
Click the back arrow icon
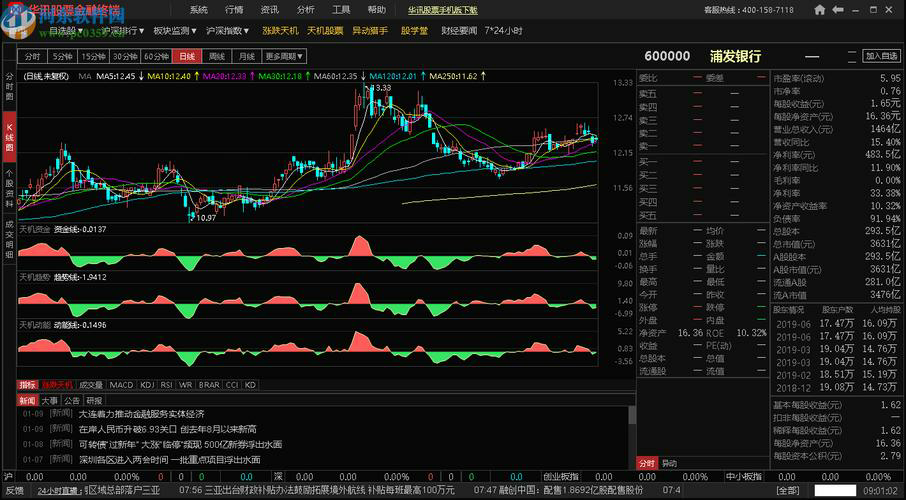(836, 10)
